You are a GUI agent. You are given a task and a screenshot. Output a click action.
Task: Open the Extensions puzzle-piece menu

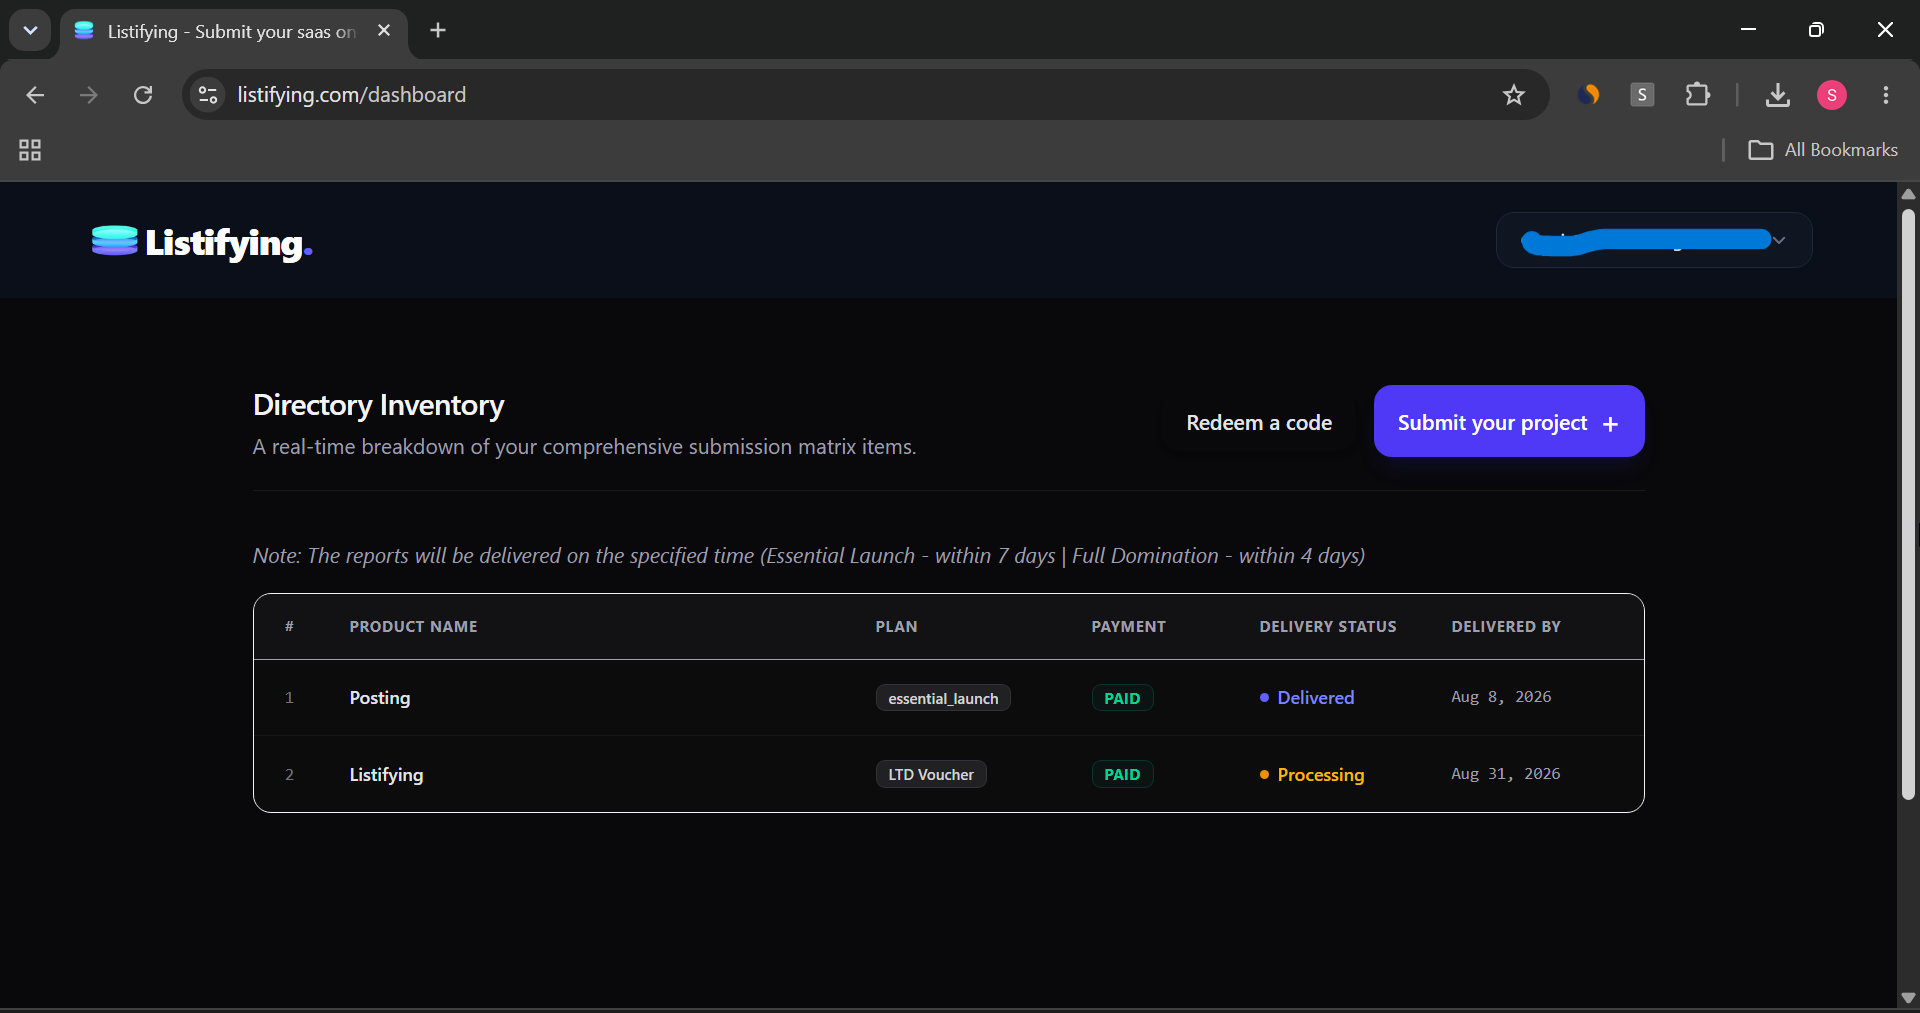tap(1697, 95)
